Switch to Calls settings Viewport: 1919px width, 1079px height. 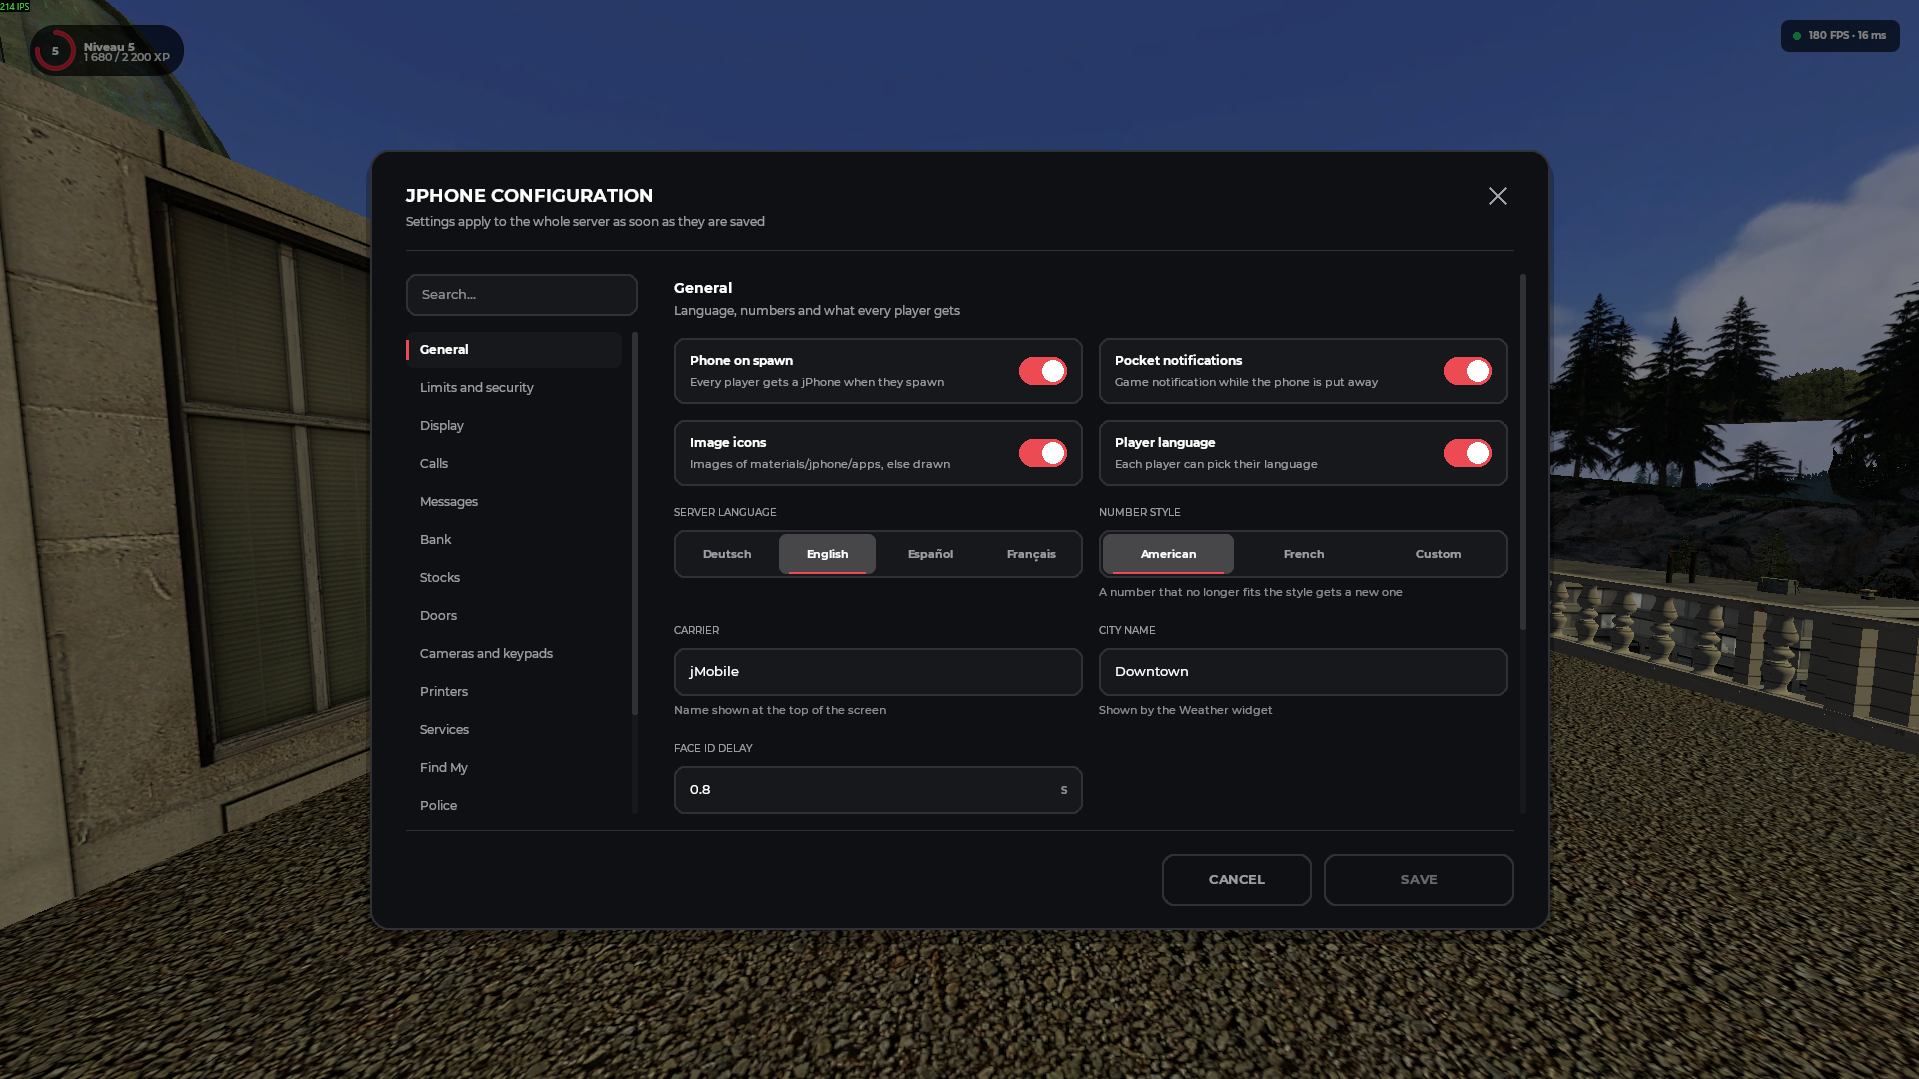coord(514,464)
